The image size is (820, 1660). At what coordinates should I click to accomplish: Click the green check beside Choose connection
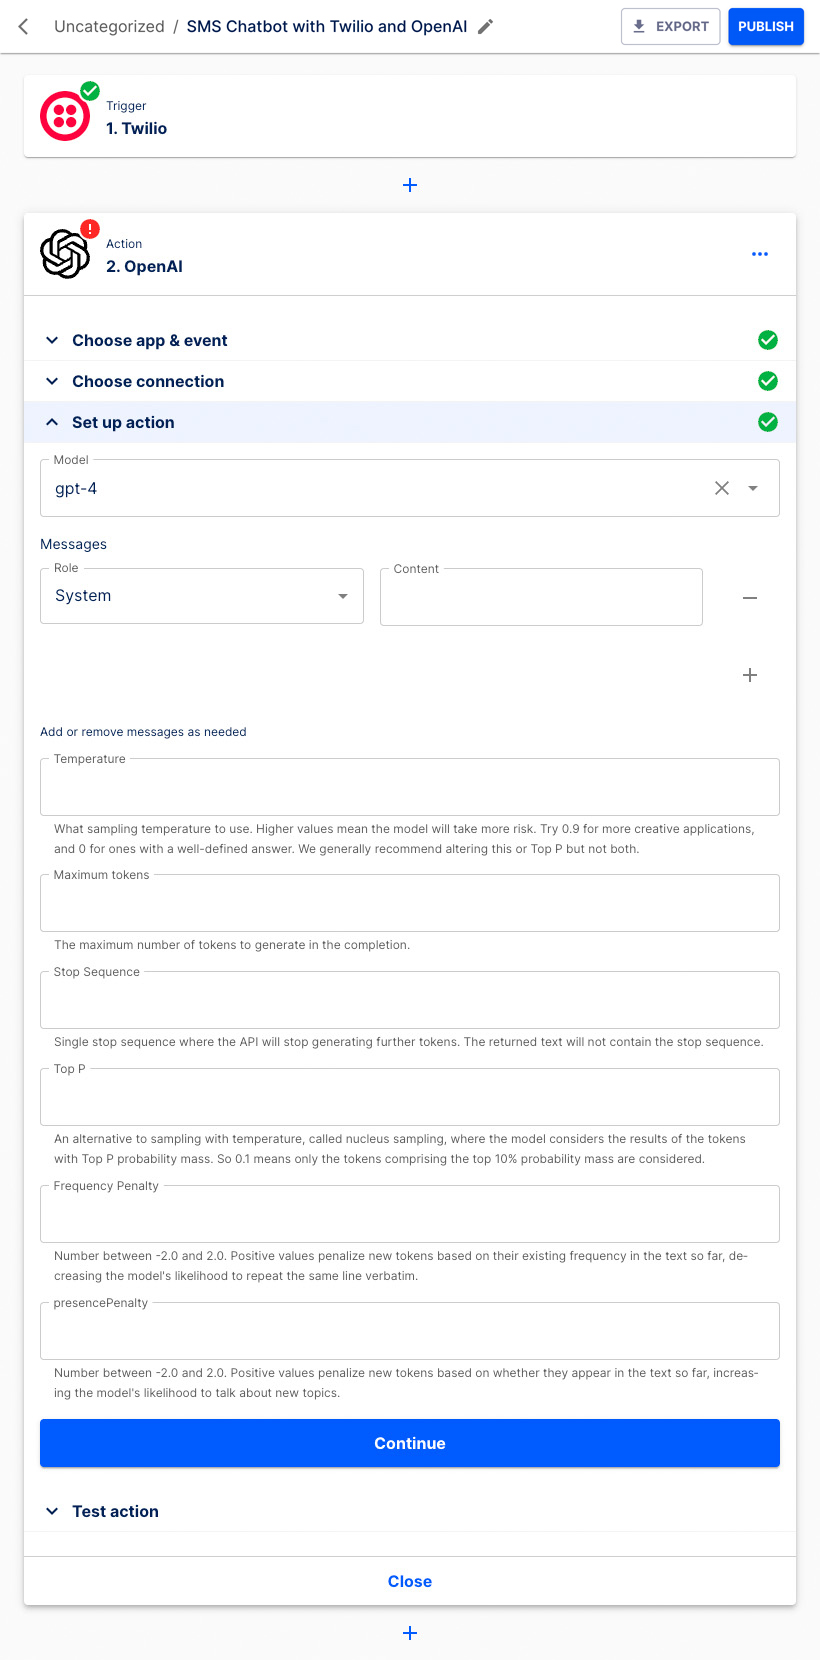tap(768, 381)
